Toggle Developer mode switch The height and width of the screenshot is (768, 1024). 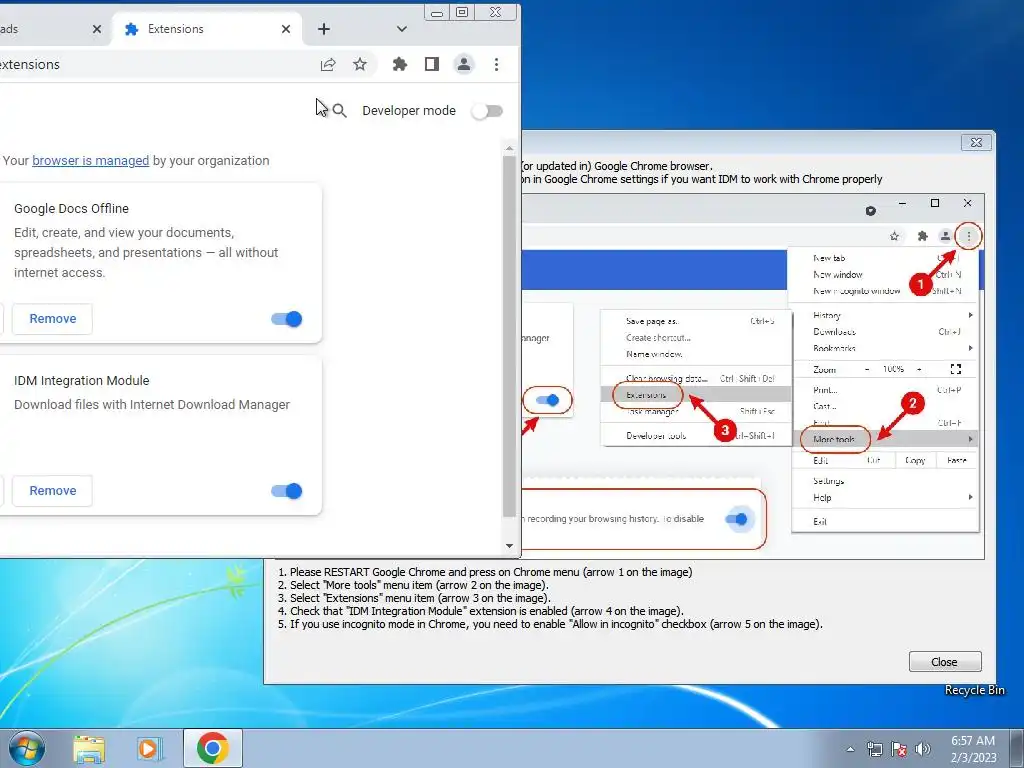[487, 111]
